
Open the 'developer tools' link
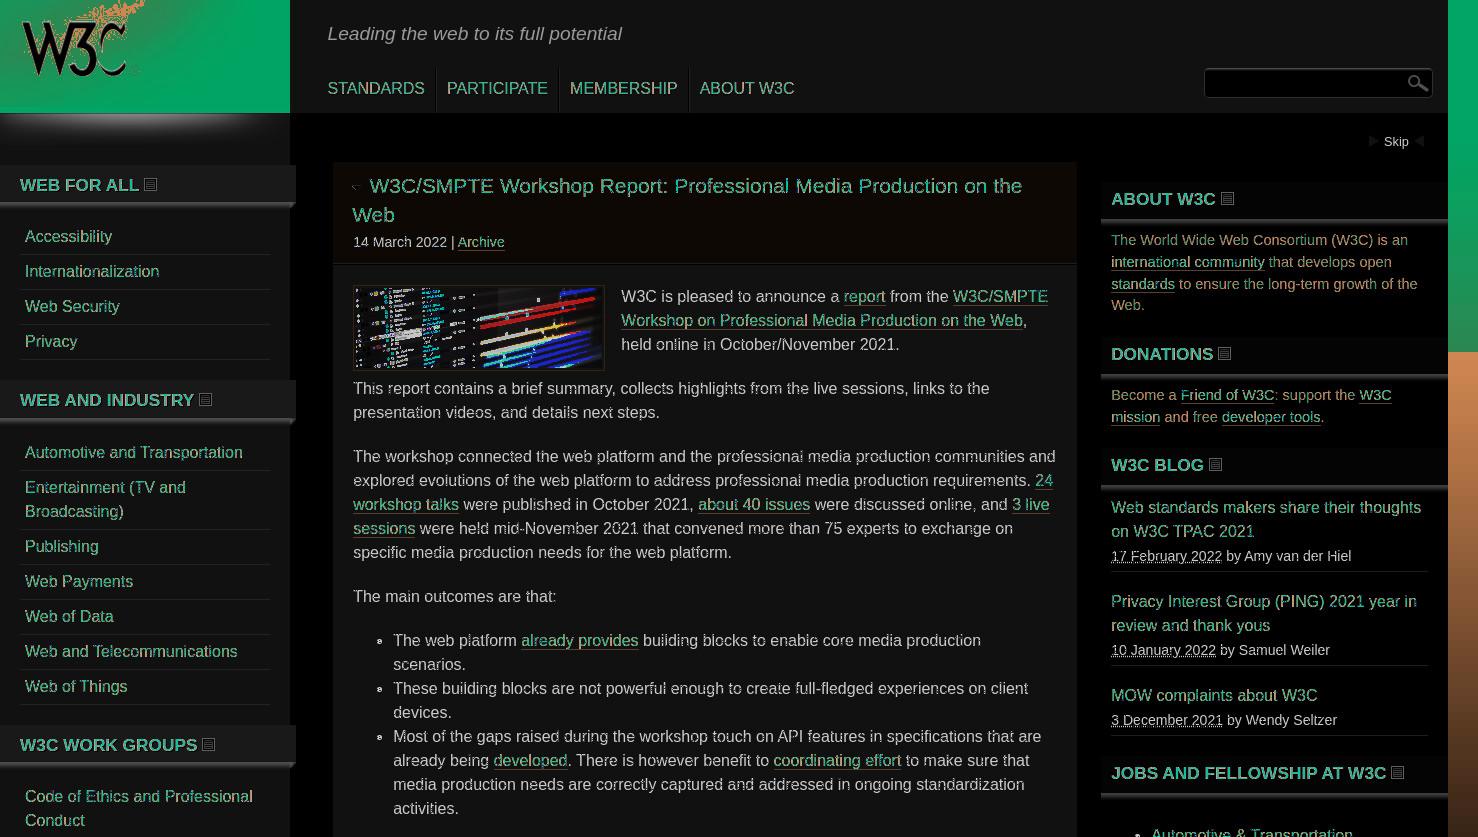point(1271,417)
